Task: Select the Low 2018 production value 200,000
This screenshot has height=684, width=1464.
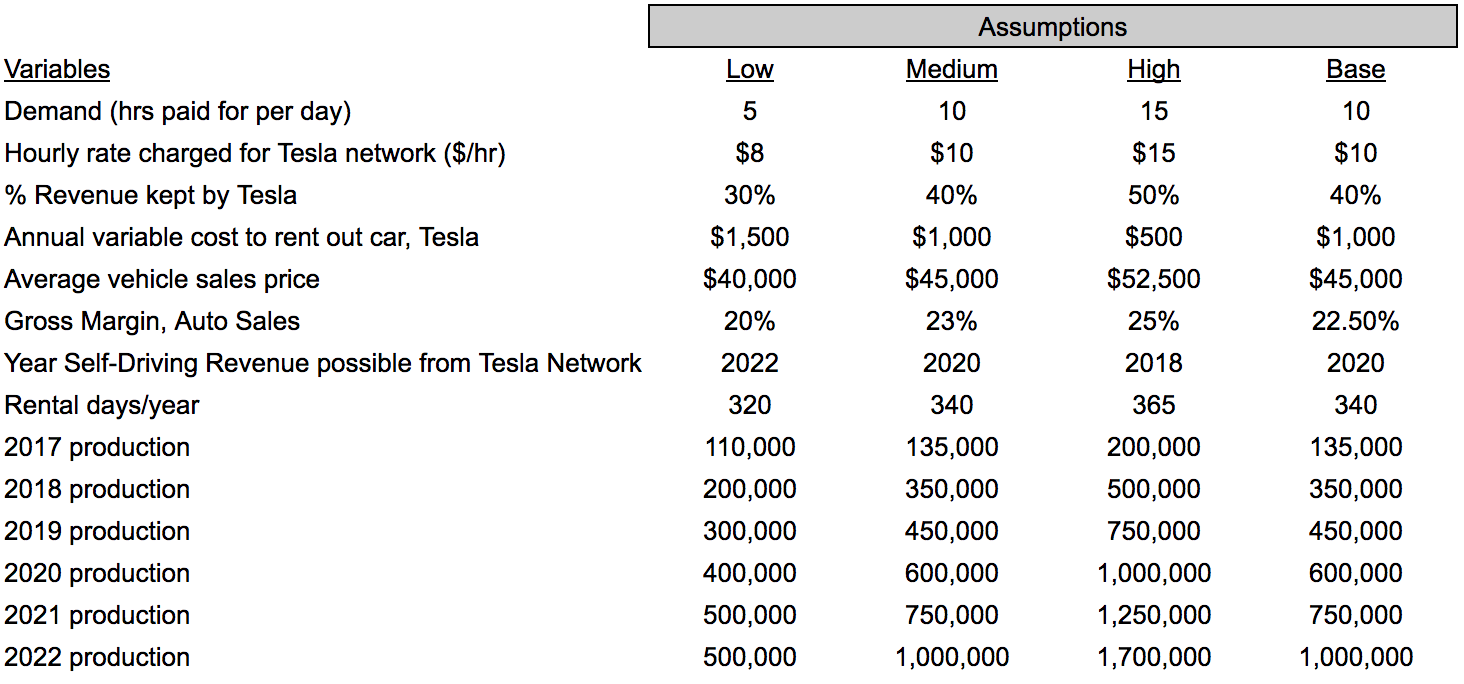Action: [750, 489]
